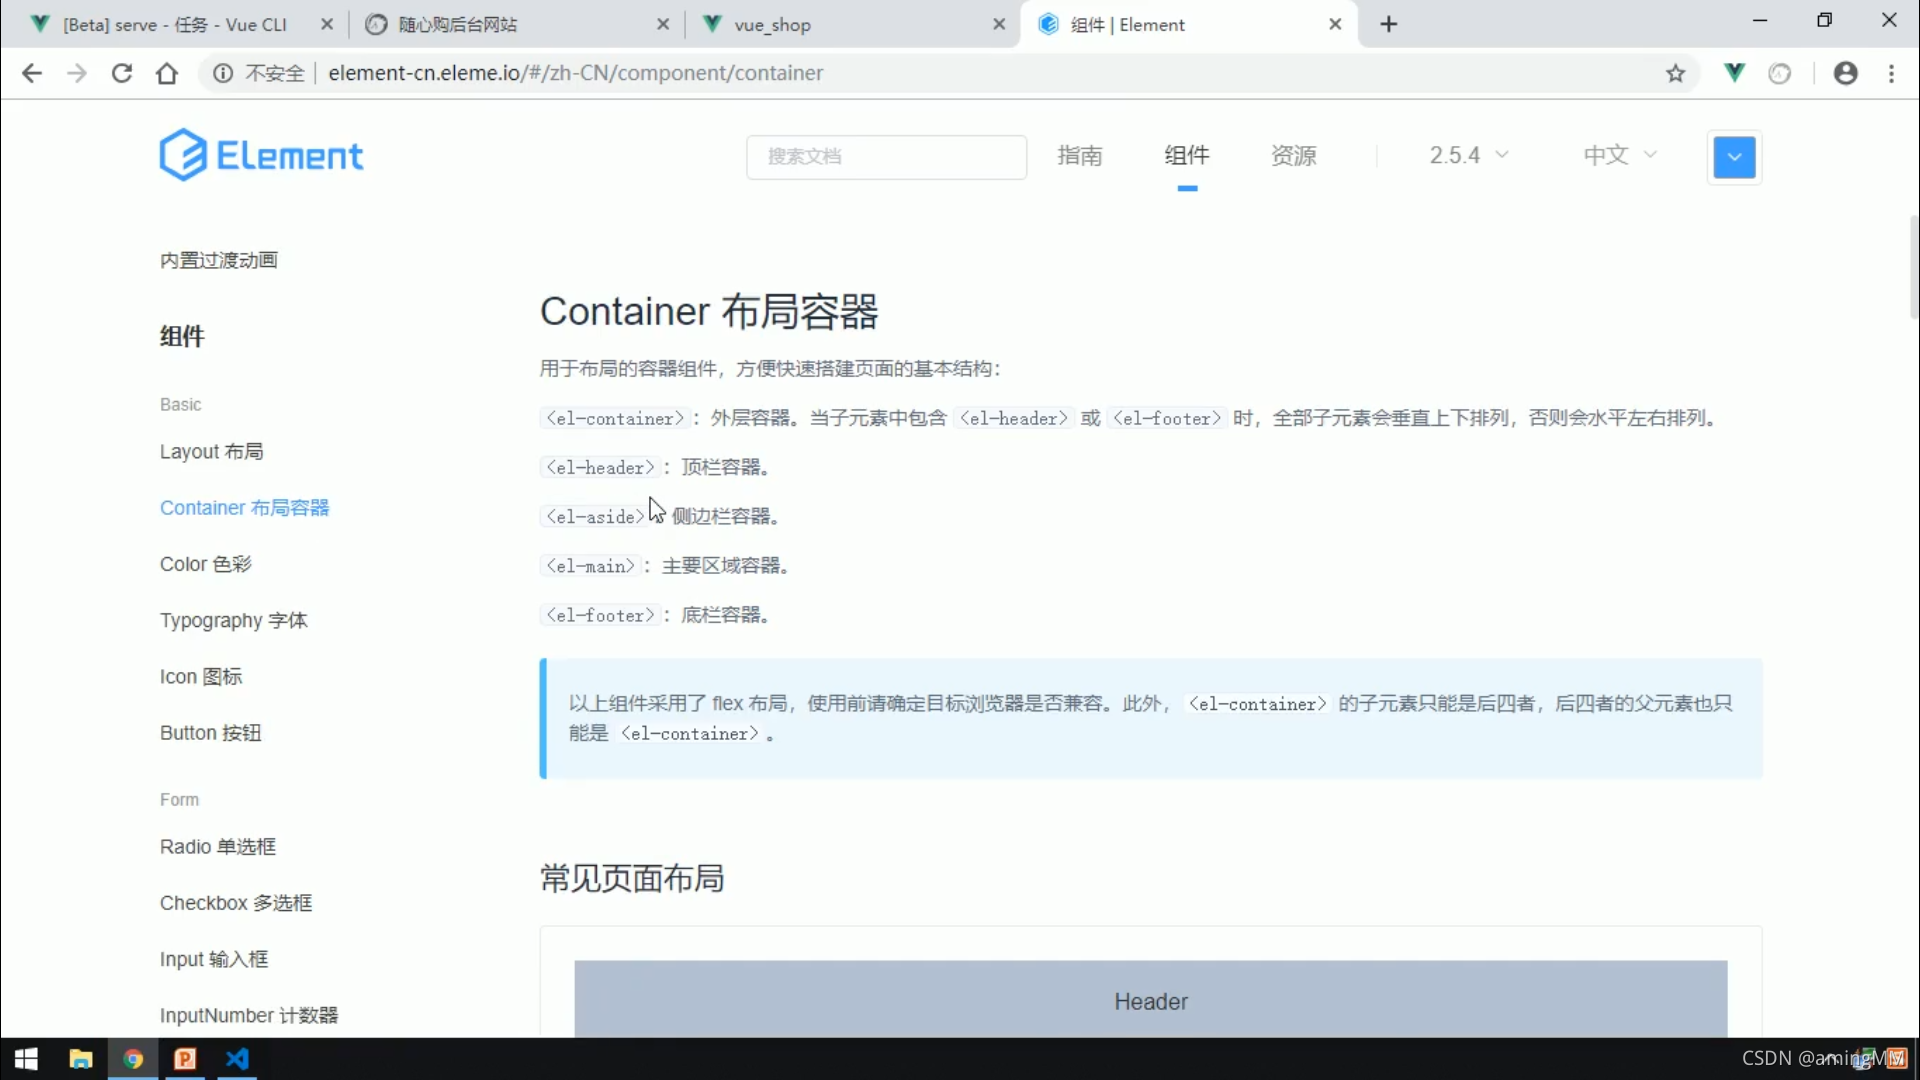Screen dimensions: 1920x1080
Task: Open 内置过渡动画 in sidebar
Action: (x=219, y=260)
